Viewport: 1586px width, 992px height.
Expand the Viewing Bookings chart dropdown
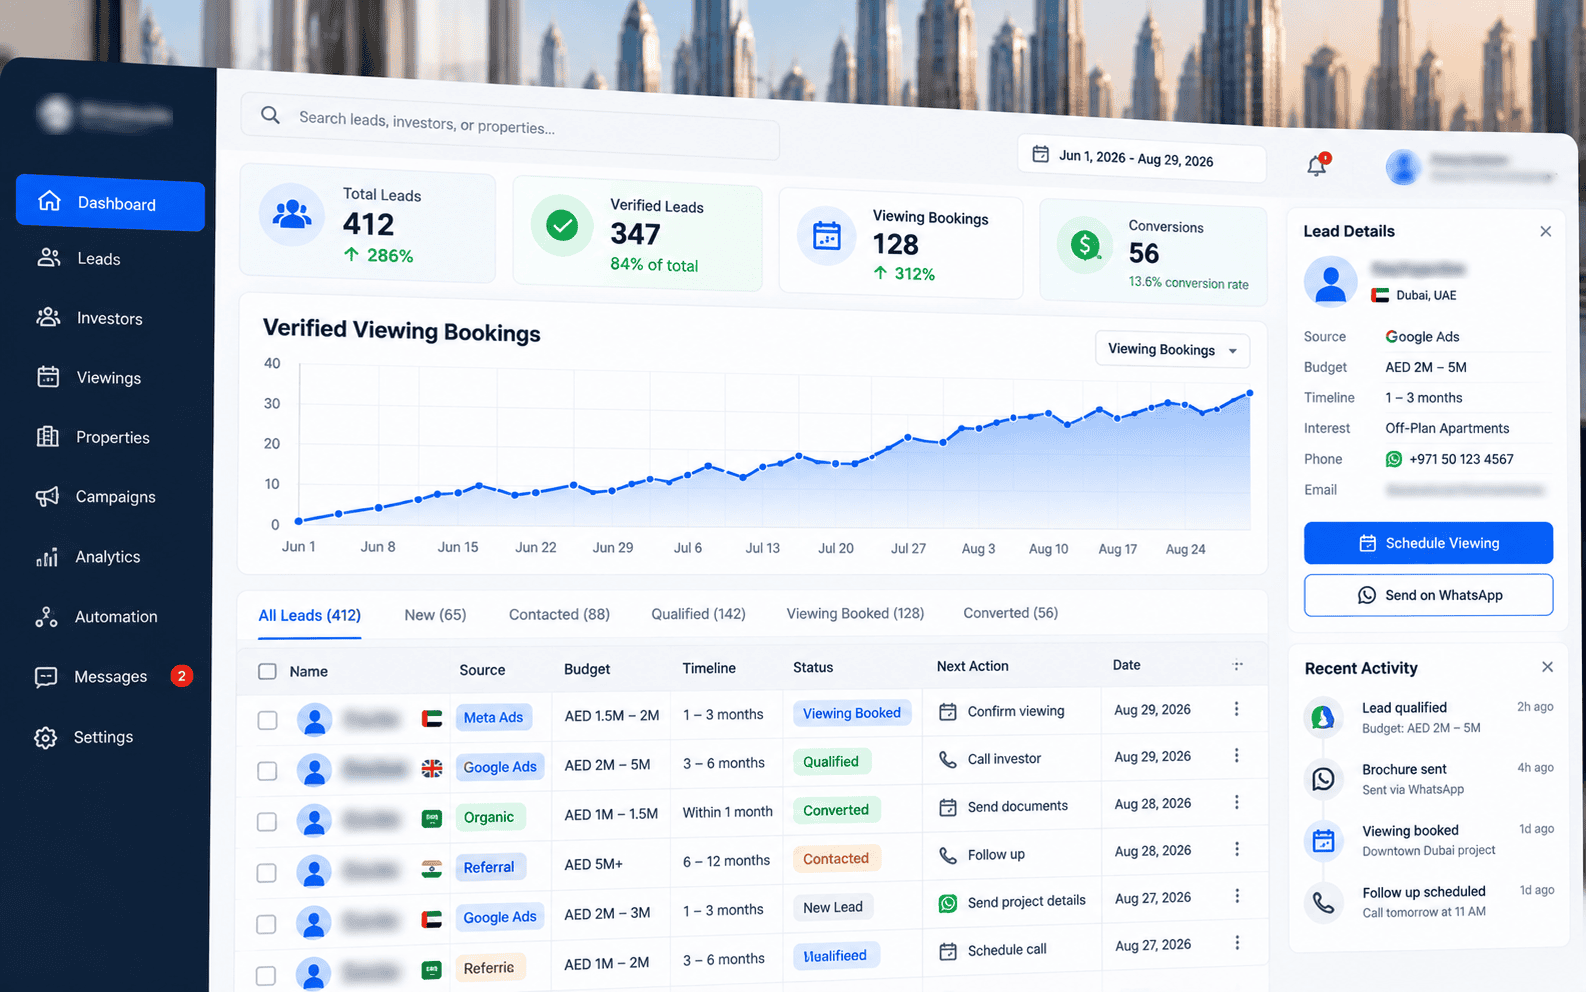click(1172, 350)
